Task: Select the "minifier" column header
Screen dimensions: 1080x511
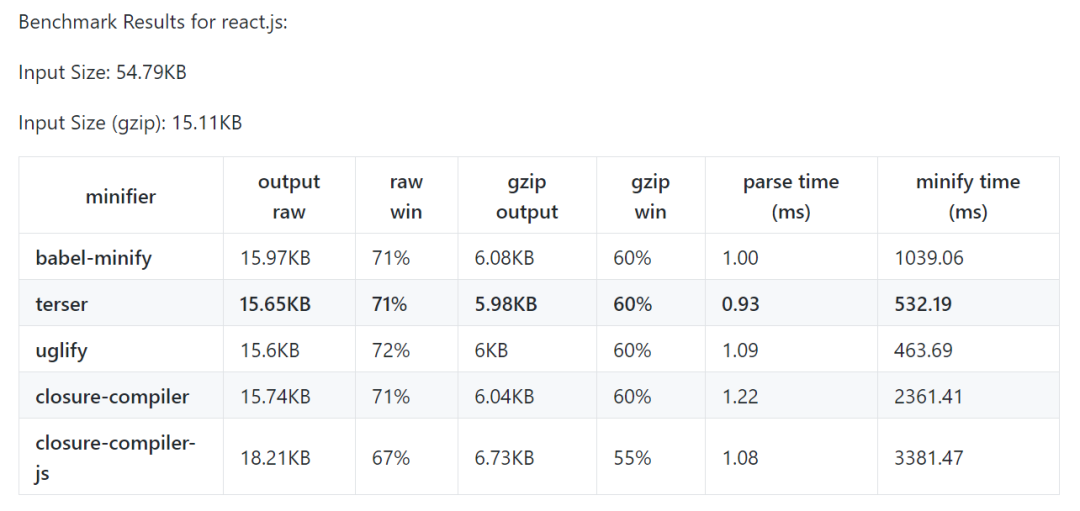Action: (x=120, y=196)
